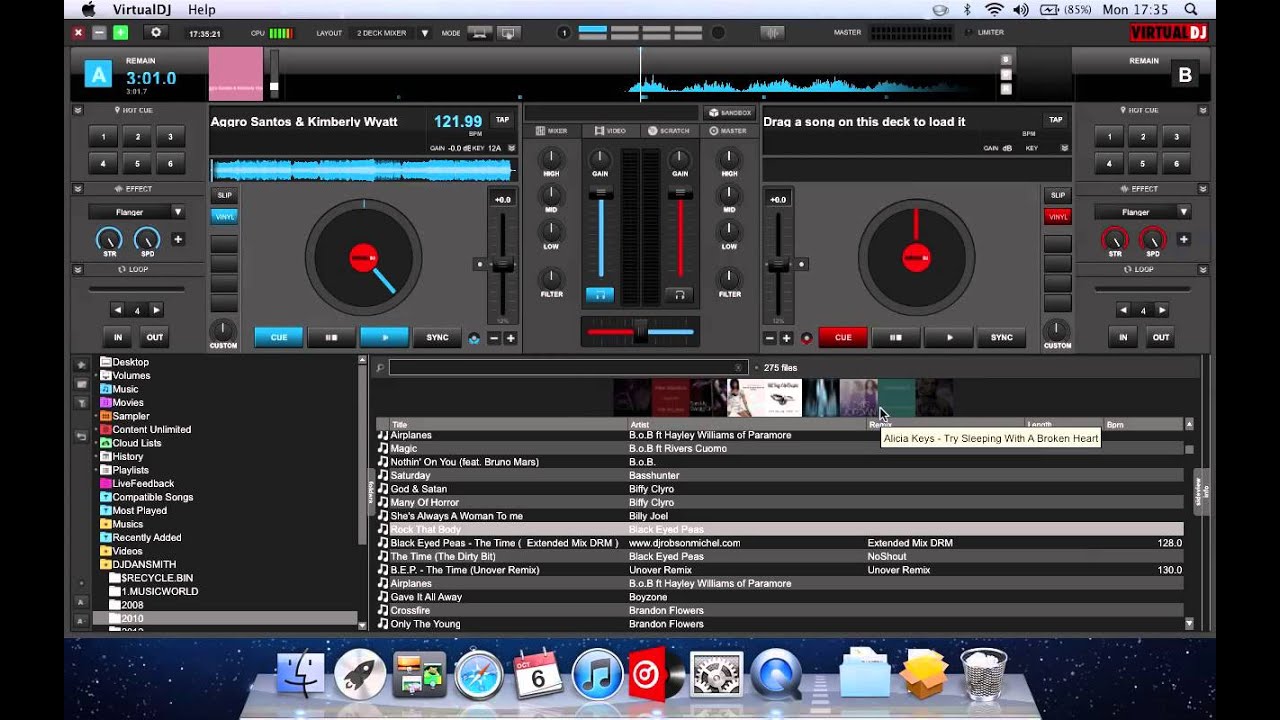Click deck A play button

tap(383, 338)
